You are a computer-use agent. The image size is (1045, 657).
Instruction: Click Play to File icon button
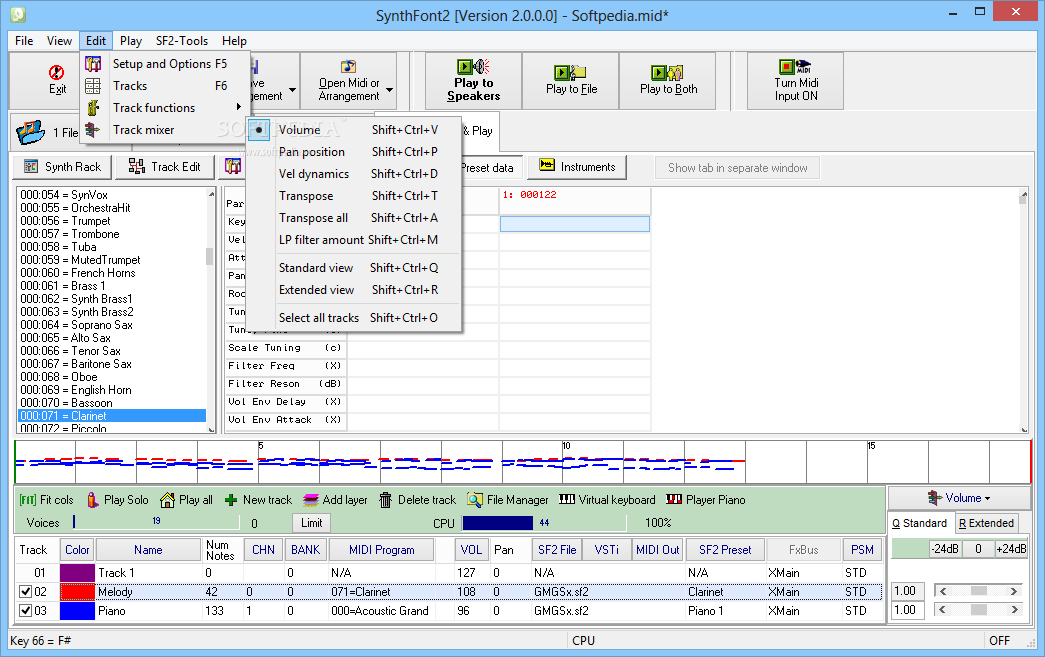[571, 81]
